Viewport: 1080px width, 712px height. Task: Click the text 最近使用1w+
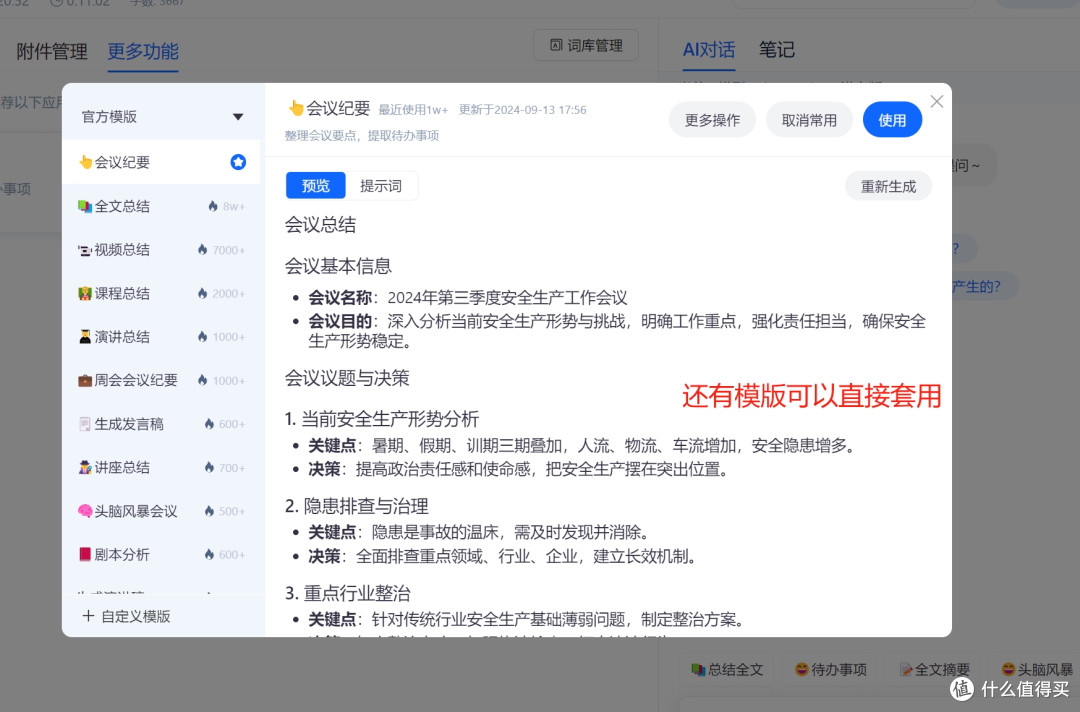coord(413,109)
